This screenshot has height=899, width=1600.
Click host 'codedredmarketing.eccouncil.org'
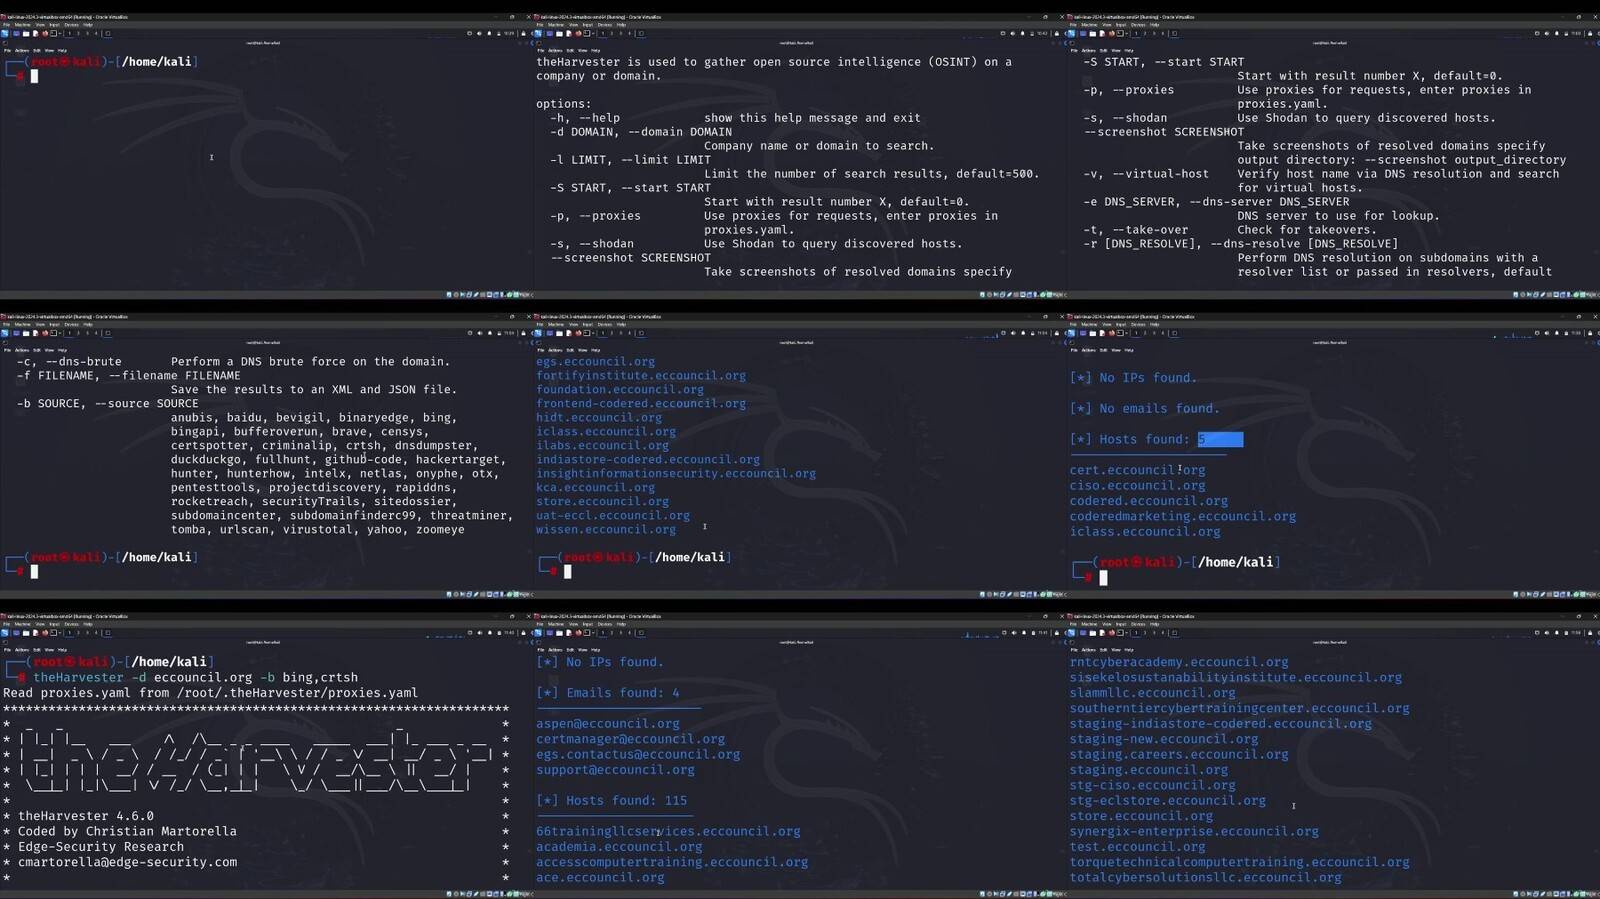tap(1183, 517)
